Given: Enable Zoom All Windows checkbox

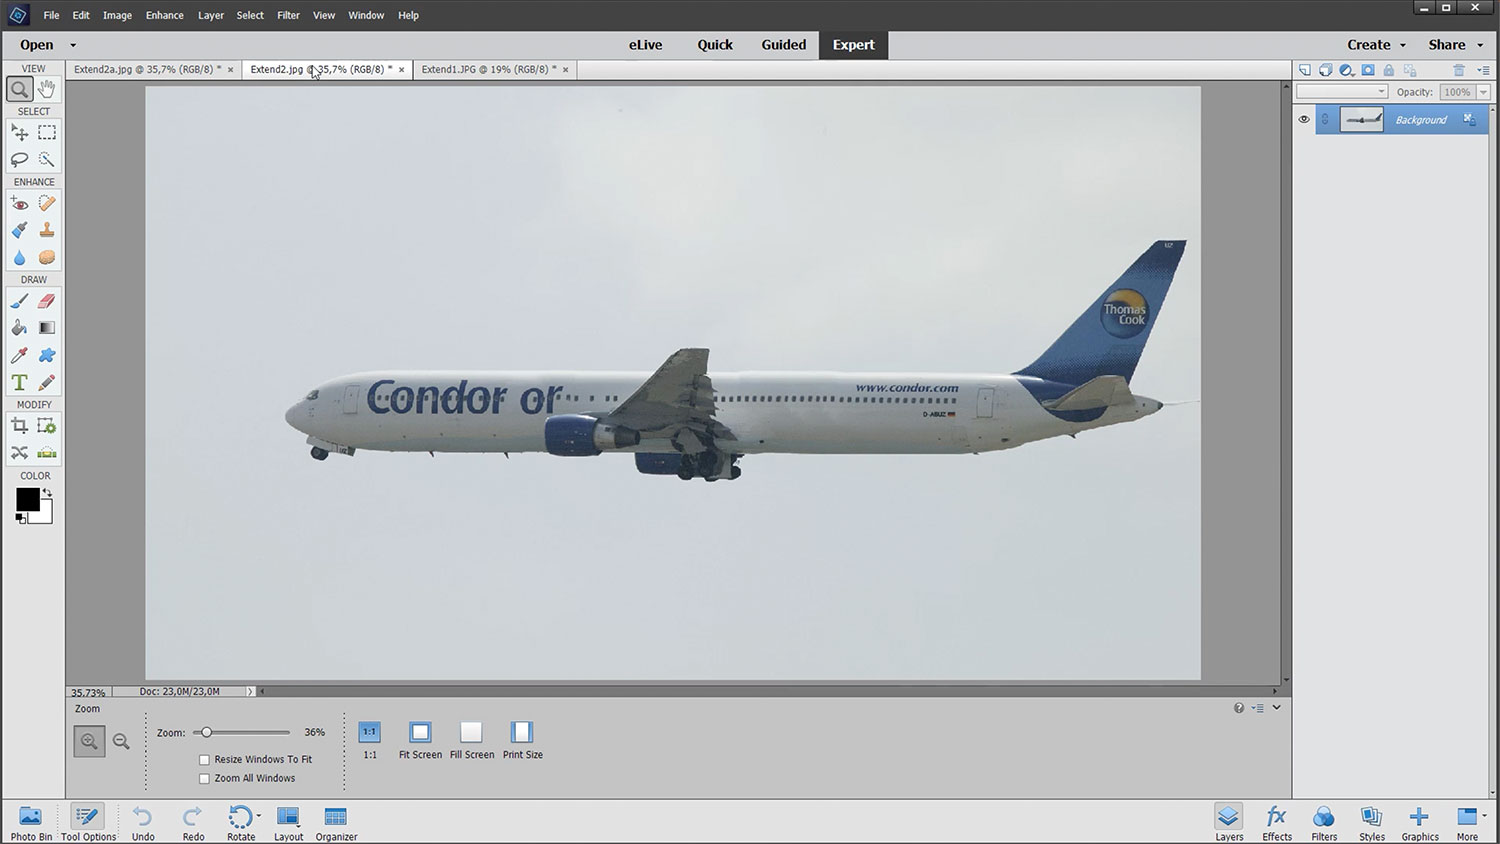Looking at the screenshot, I should point(205,779).
